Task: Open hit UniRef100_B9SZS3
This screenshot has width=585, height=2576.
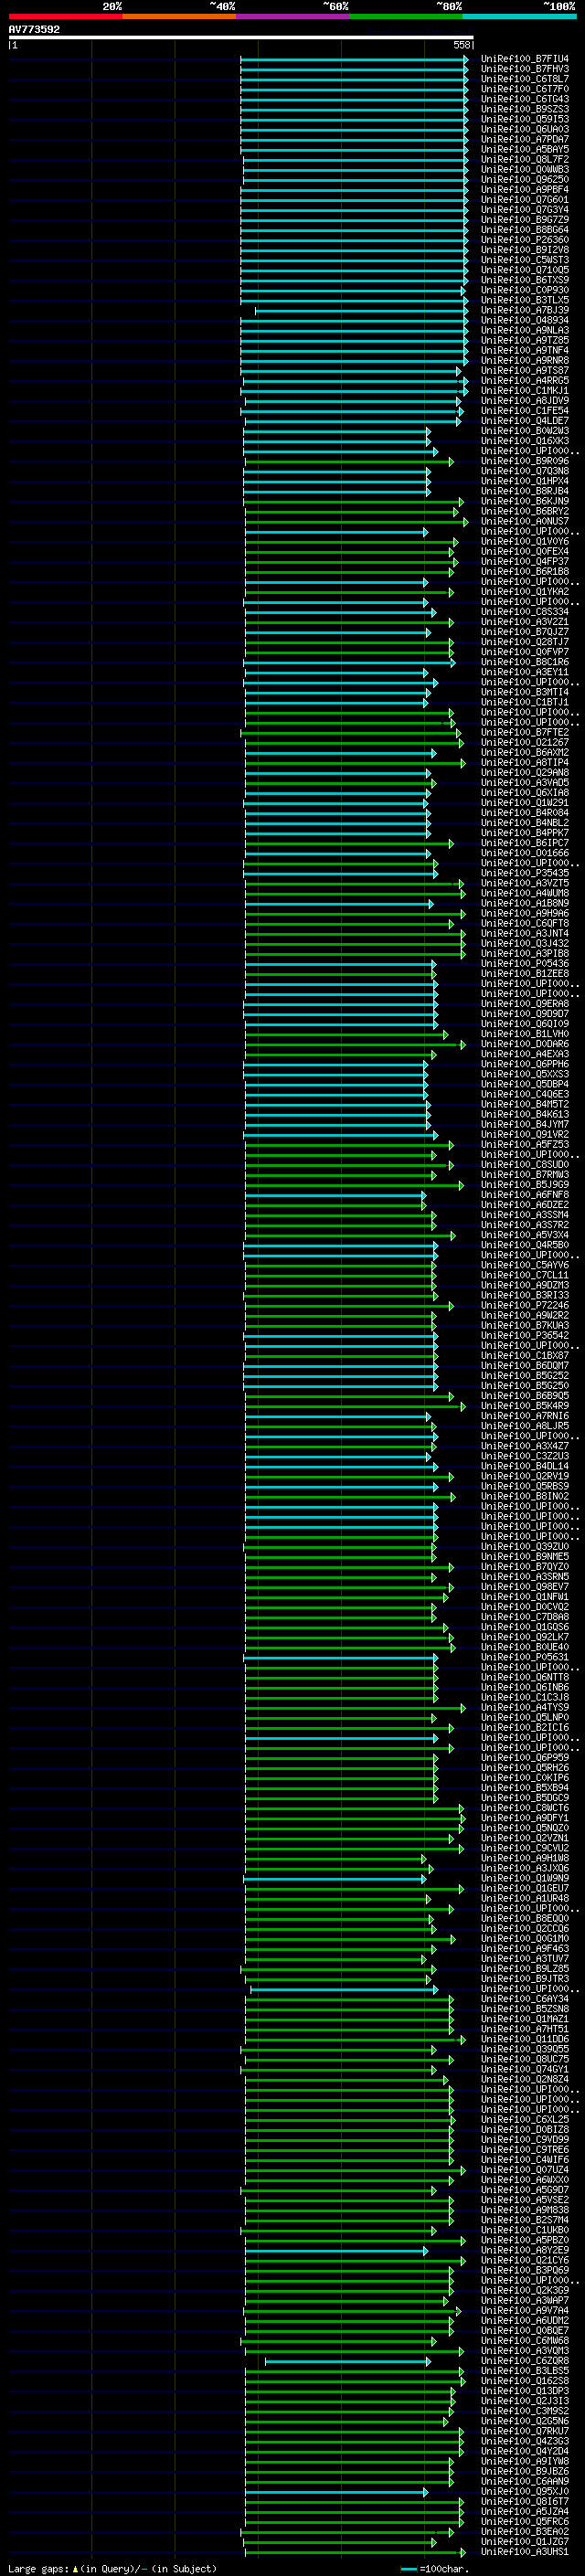Action: [x=525, y=109]
